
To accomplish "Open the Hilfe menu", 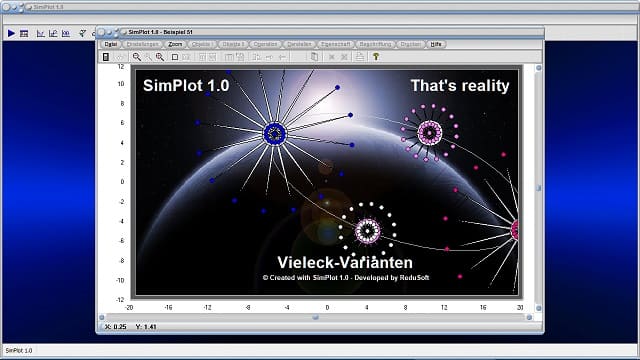I will pos(436,44).
